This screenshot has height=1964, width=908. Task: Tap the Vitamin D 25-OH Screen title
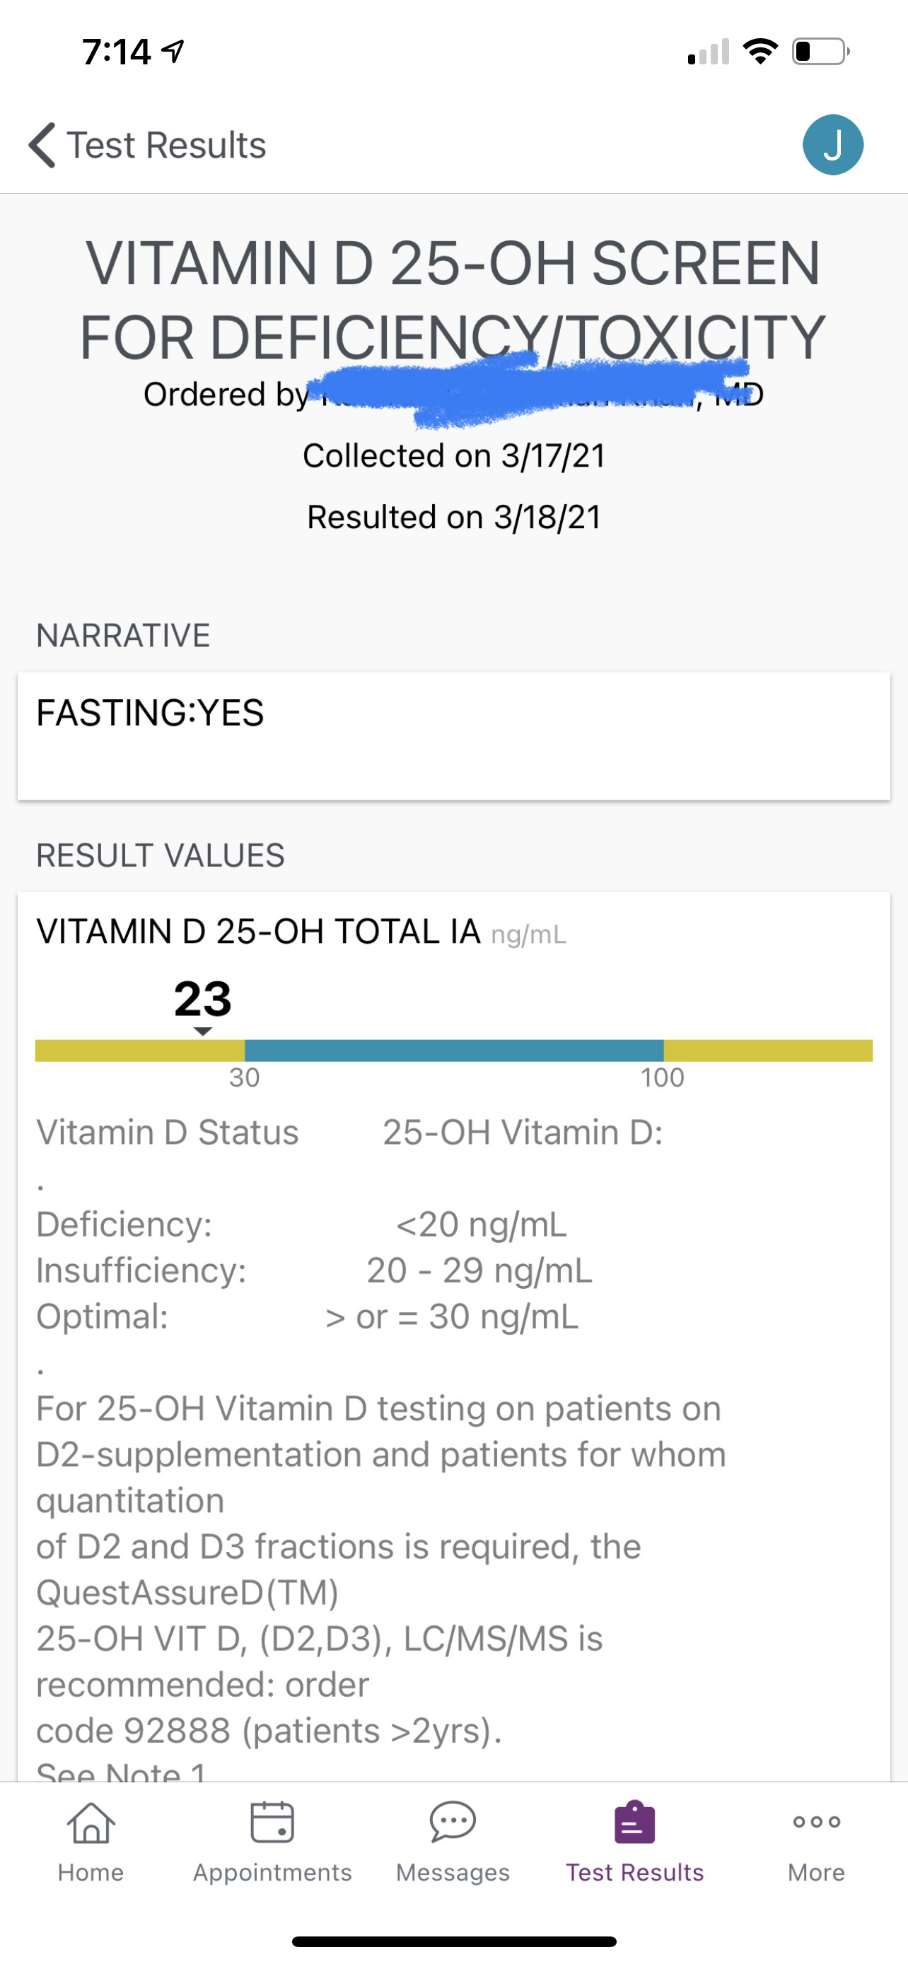click(x=453, y=300)
